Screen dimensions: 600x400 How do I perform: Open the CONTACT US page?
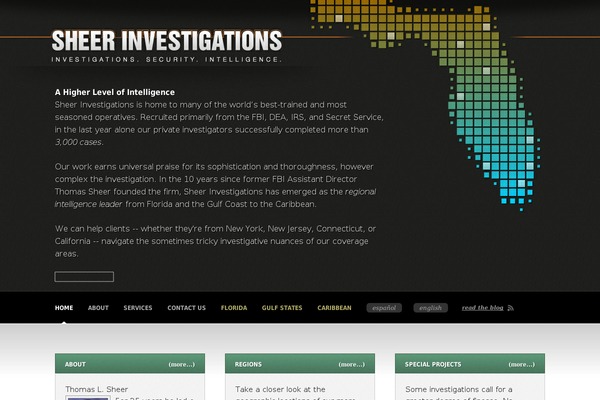click(186, 308)
